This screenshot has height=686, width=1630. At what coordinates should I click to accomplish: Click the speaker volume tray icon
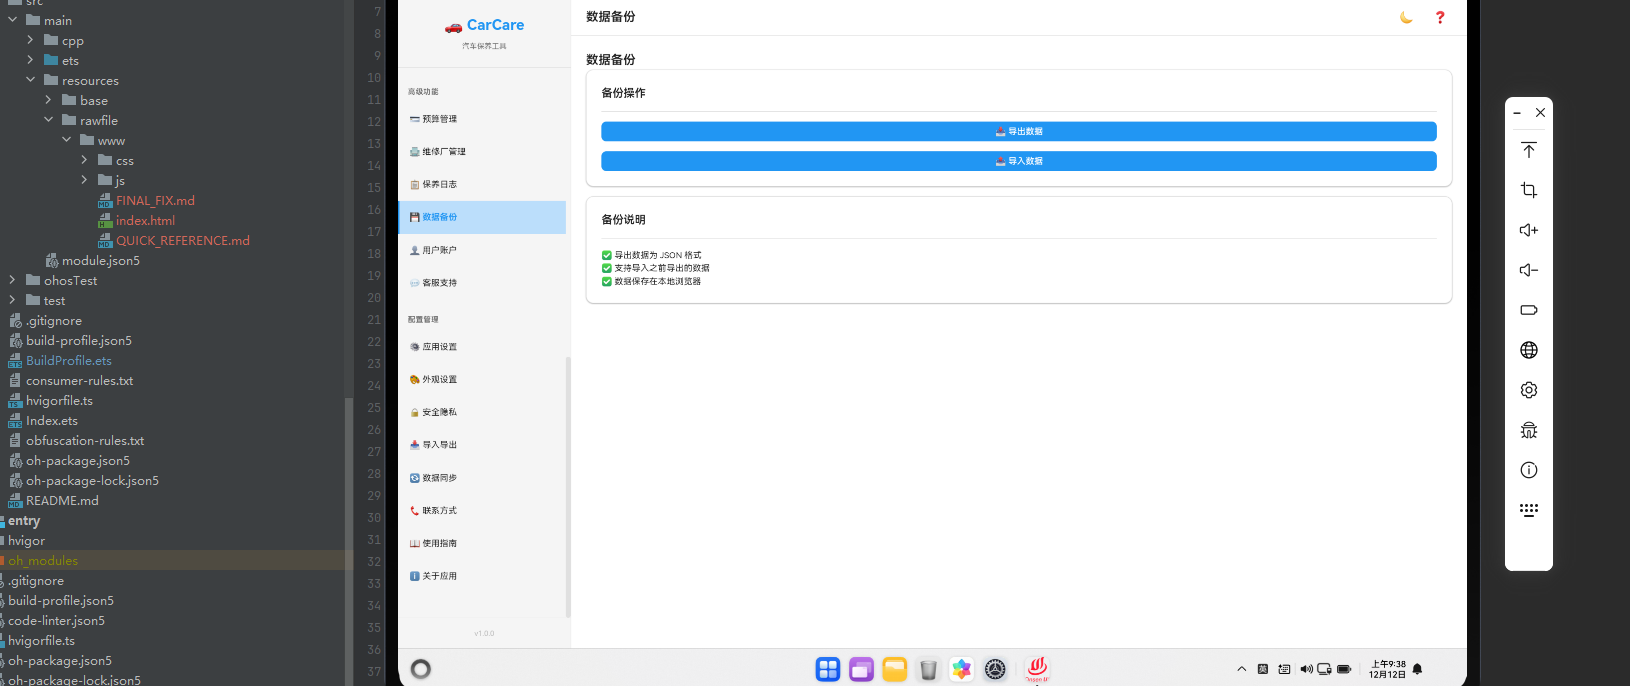1306,669
